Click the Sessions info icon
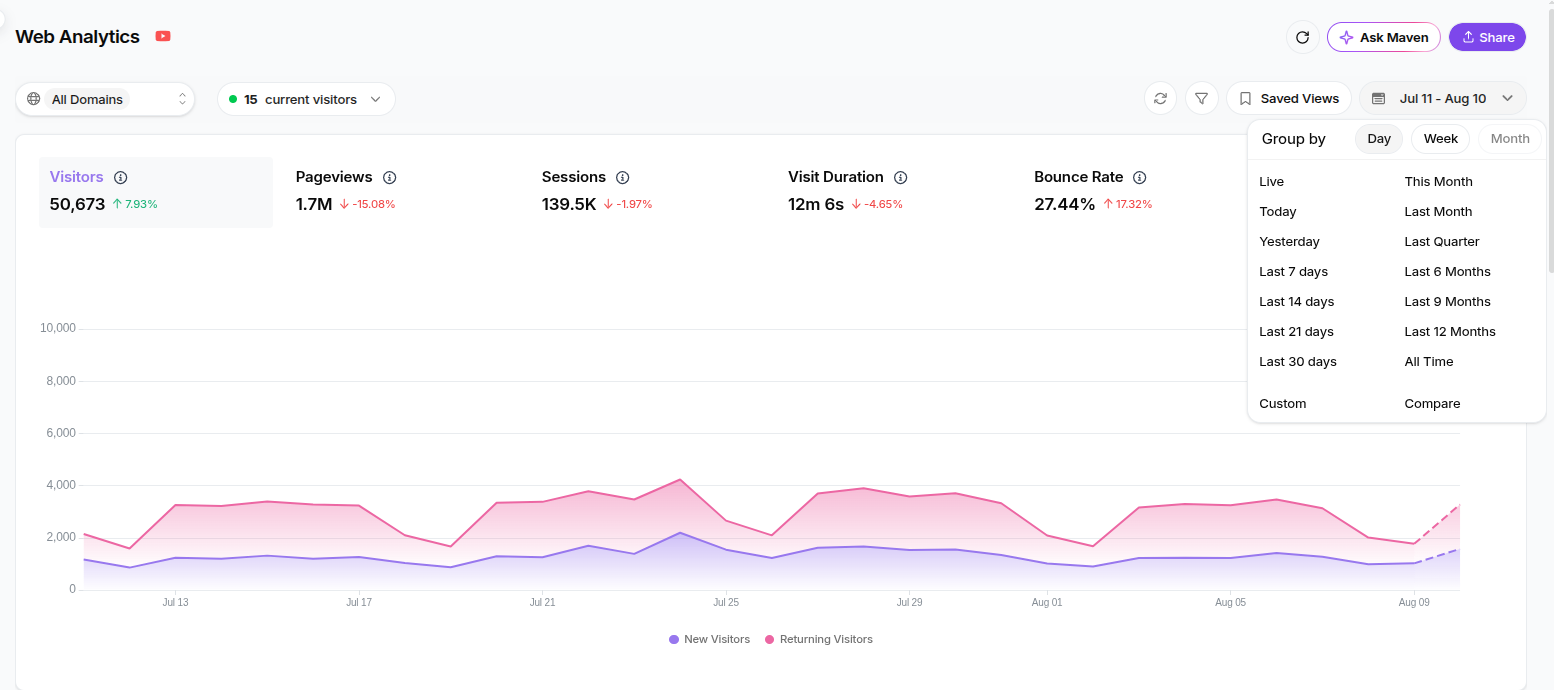Screen dimensions: 1554x690 [x=623, y=177]
